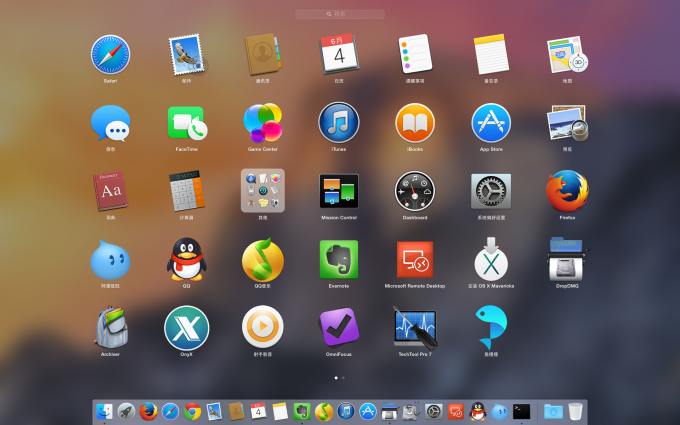Screen dimensions: 680x425
Task: Launch OnyX
Action: 186,328
